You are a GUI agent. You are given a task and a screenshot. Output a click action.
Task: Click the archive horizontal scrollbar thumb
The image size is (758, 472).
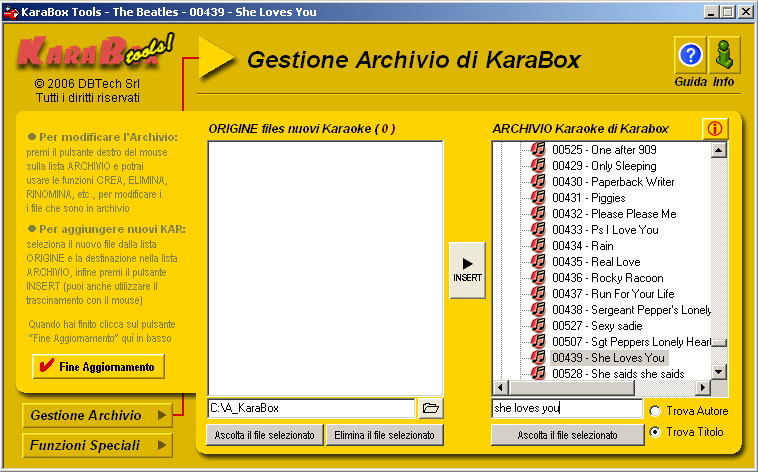(x=571, y=387)
